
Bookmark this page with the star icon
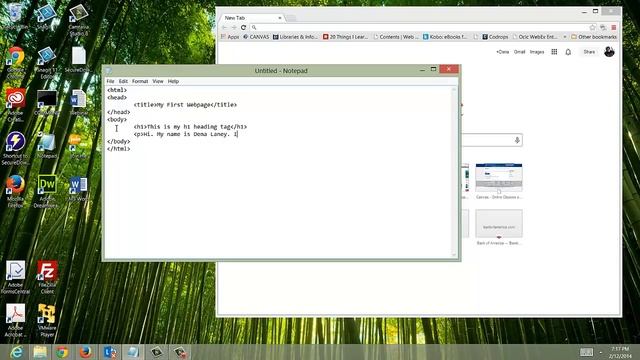click(x=593, y=27)
